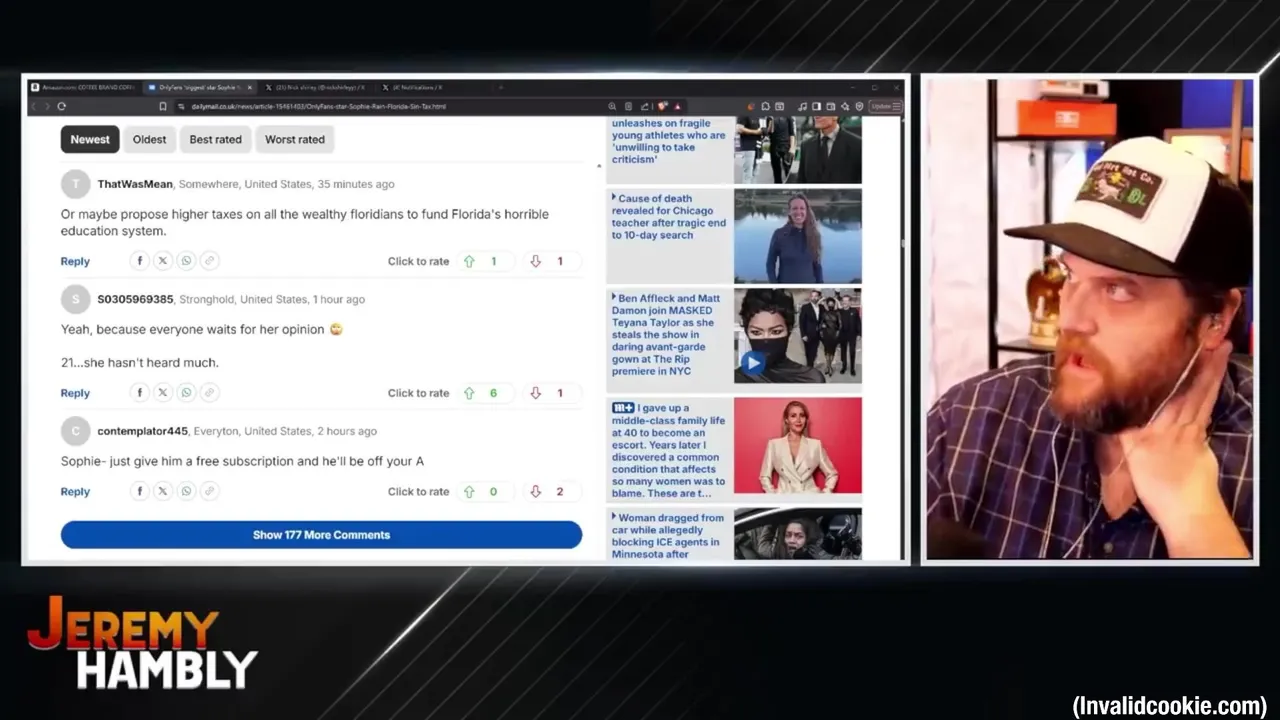The height and width of the screenshot is (720, 1280).
Task: Reply to ThatWasMean's comment
Action: 75,261
